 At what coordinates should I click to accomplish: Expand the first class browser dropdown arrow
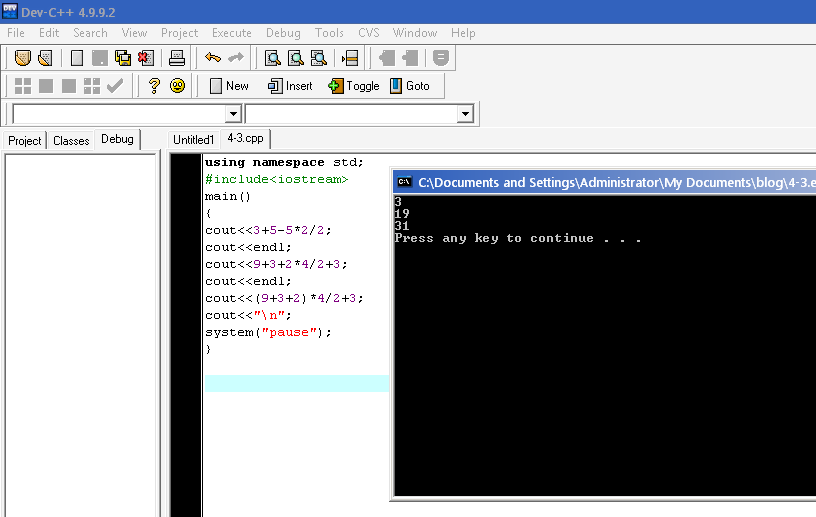point(233,114)
